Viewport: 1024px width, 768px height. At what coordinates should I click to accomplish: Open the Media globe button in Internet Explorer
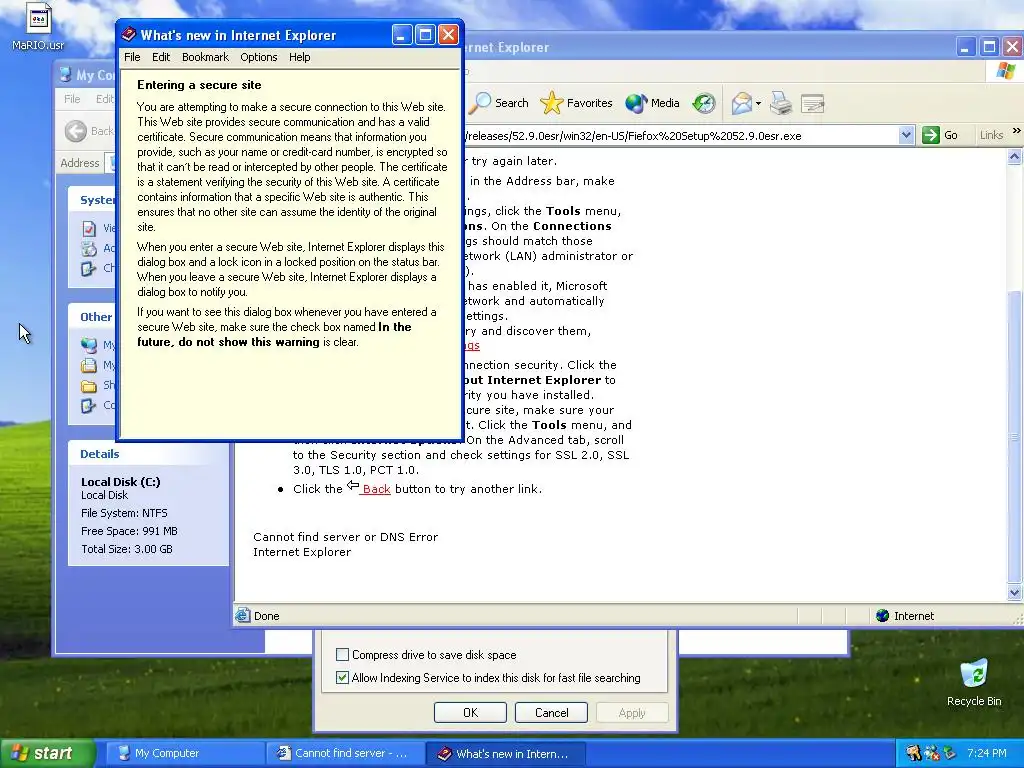click(x=652, y=103)
